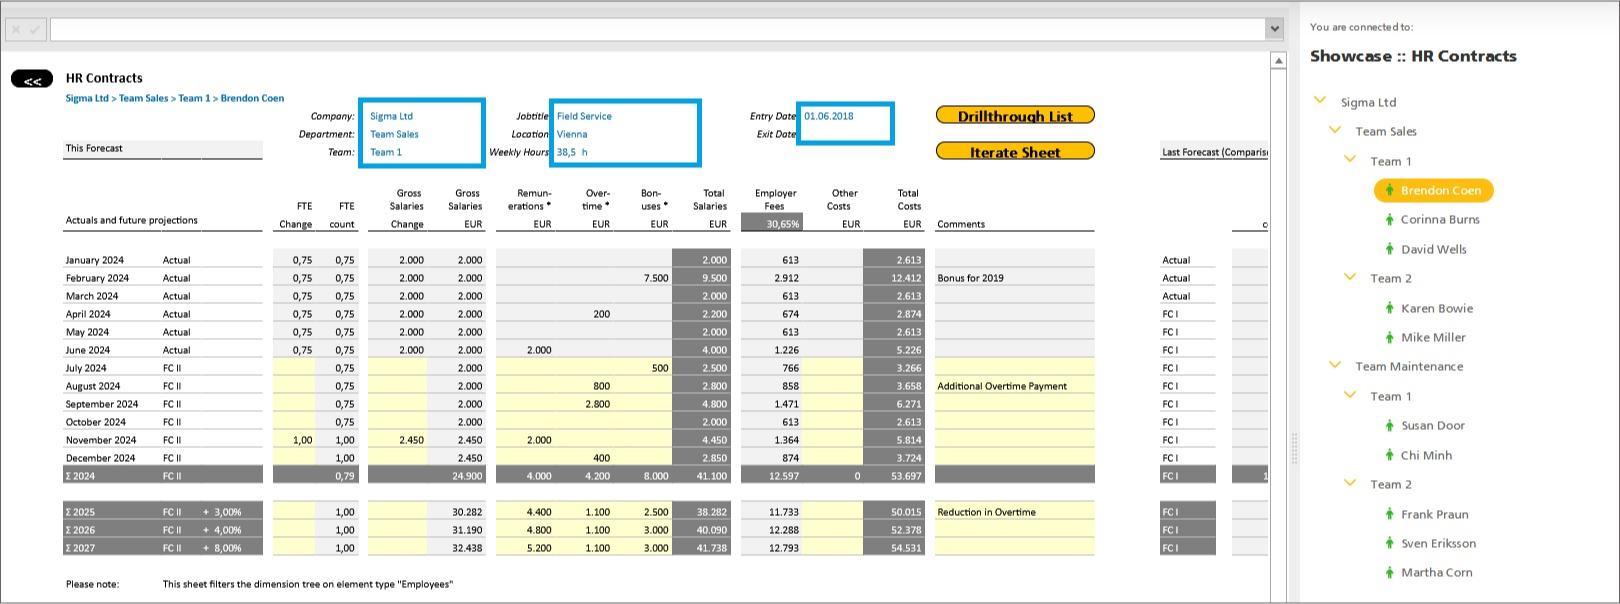The image size is (1620, 604).
Task: Select Martha Corn in the tree
Action: click(x=1436, y=572)
